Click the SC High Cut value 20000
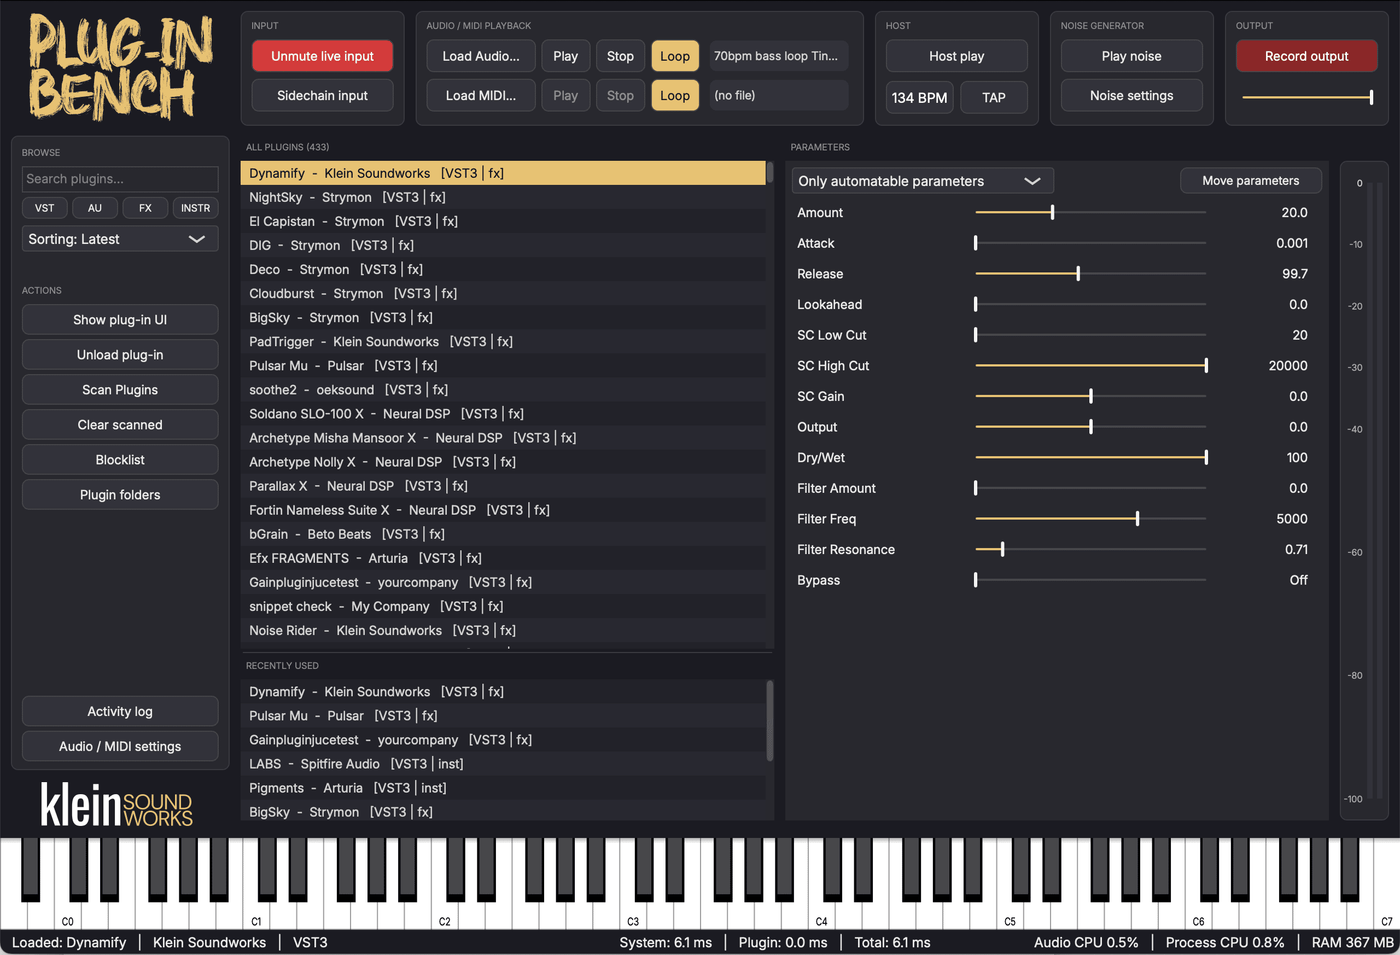1400x955 pixels. coord(1288,365)
